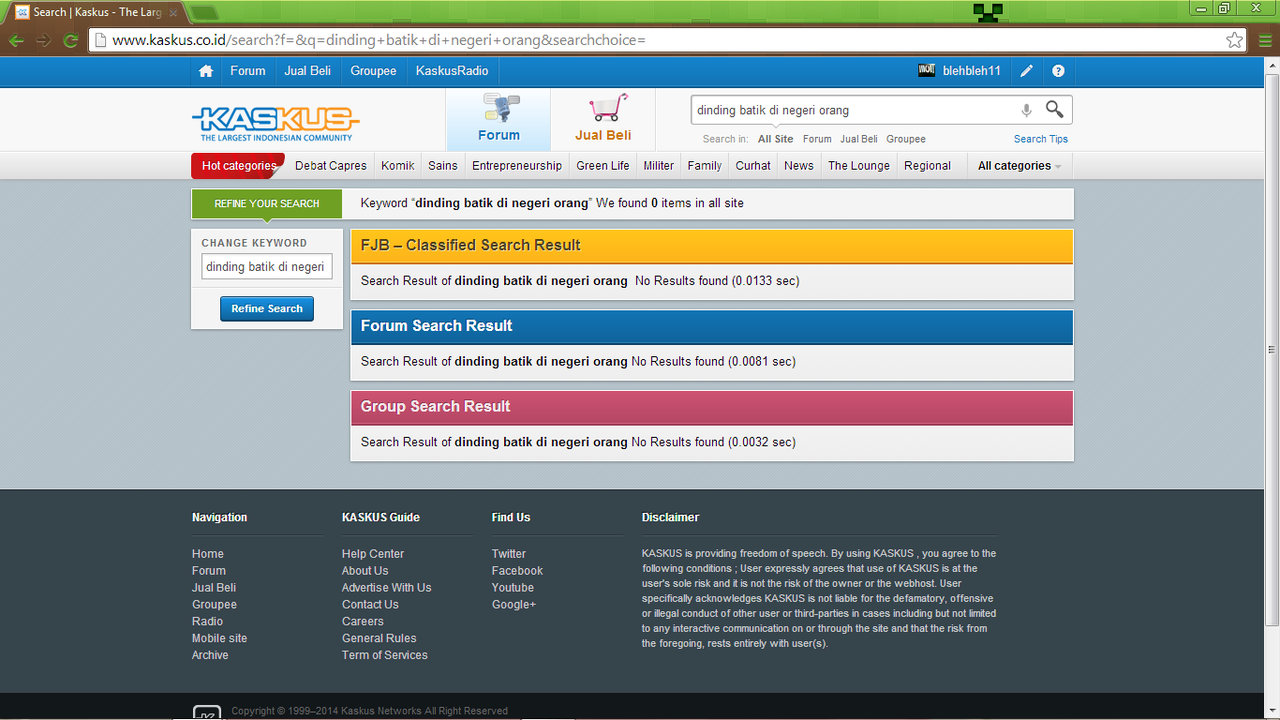Viewport: 1280px width, 720px height.
Task: Set search scope to Jual Beli under Search in
Action: [x=859, y=139]
